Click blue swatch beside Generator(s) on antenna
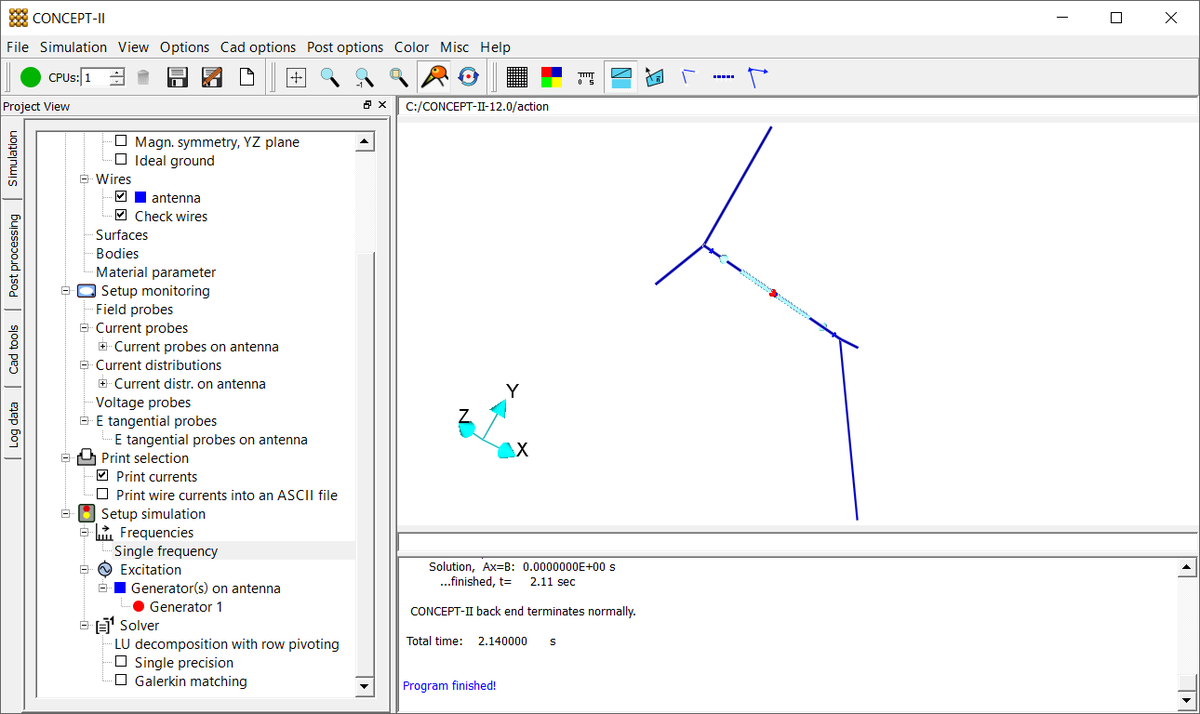The height and width of the screenshot is (714, 1200). (121, 588)
